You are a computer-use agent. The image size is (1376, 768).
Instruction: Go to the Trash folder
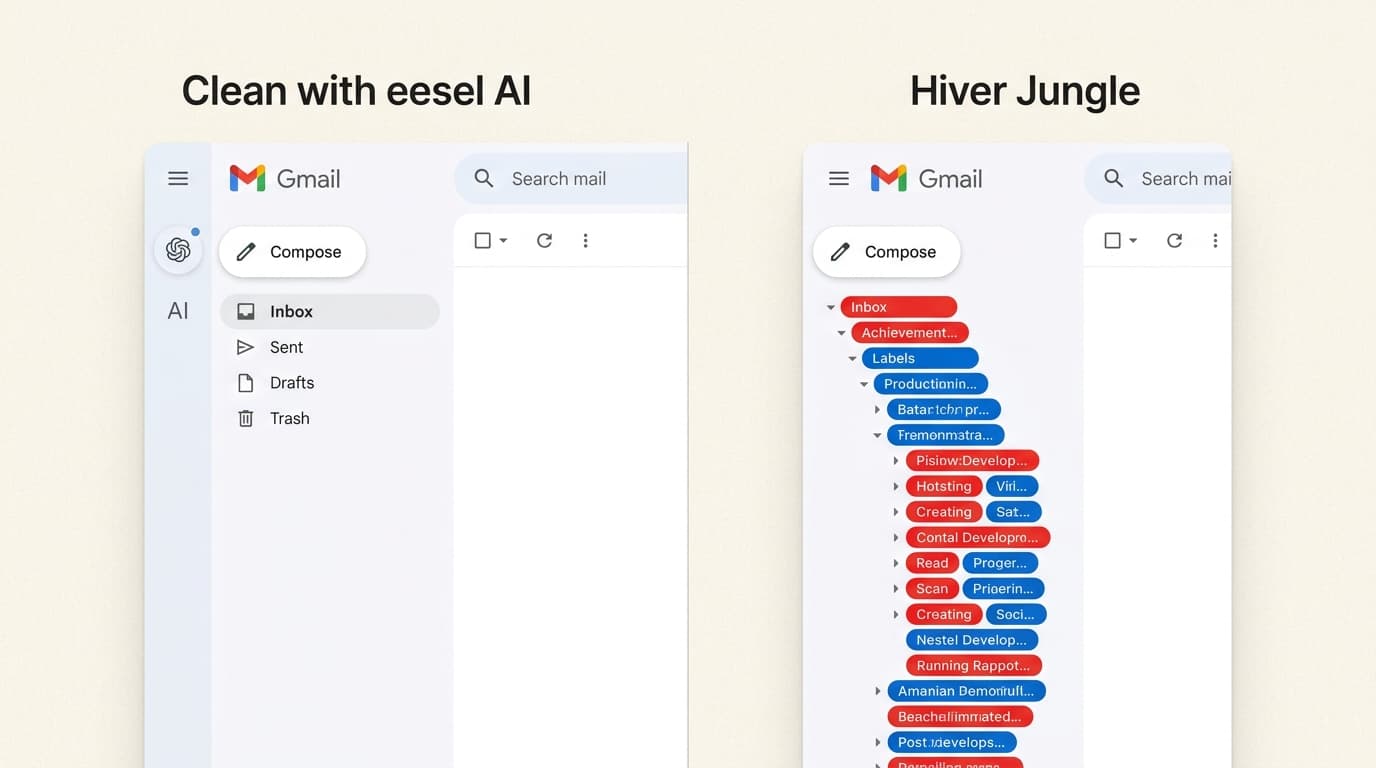(x=289, y=418)
